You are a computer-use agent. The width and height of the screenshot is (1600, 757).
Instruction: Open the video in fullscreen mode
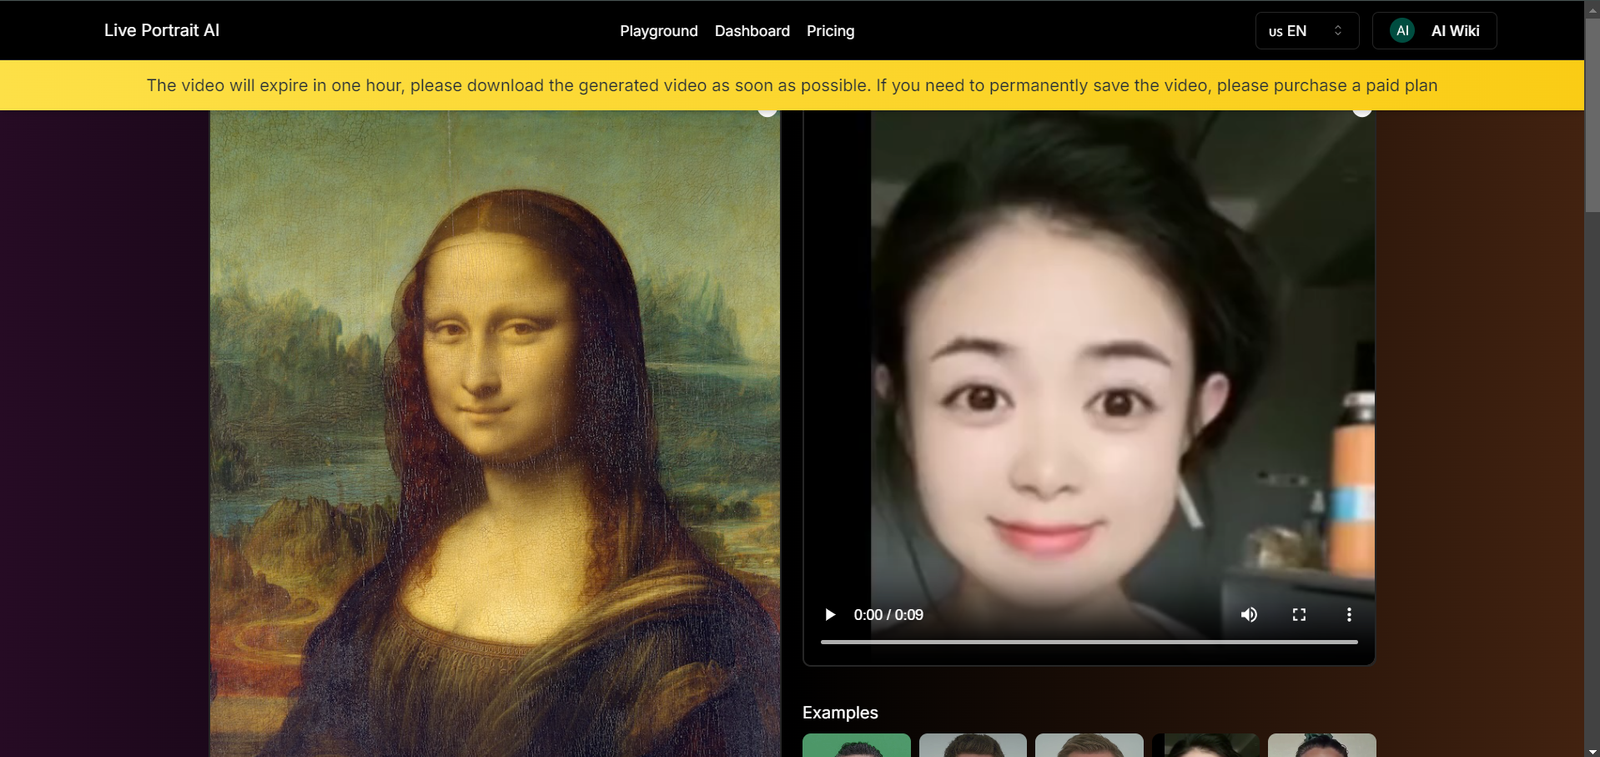(1299, 615)
